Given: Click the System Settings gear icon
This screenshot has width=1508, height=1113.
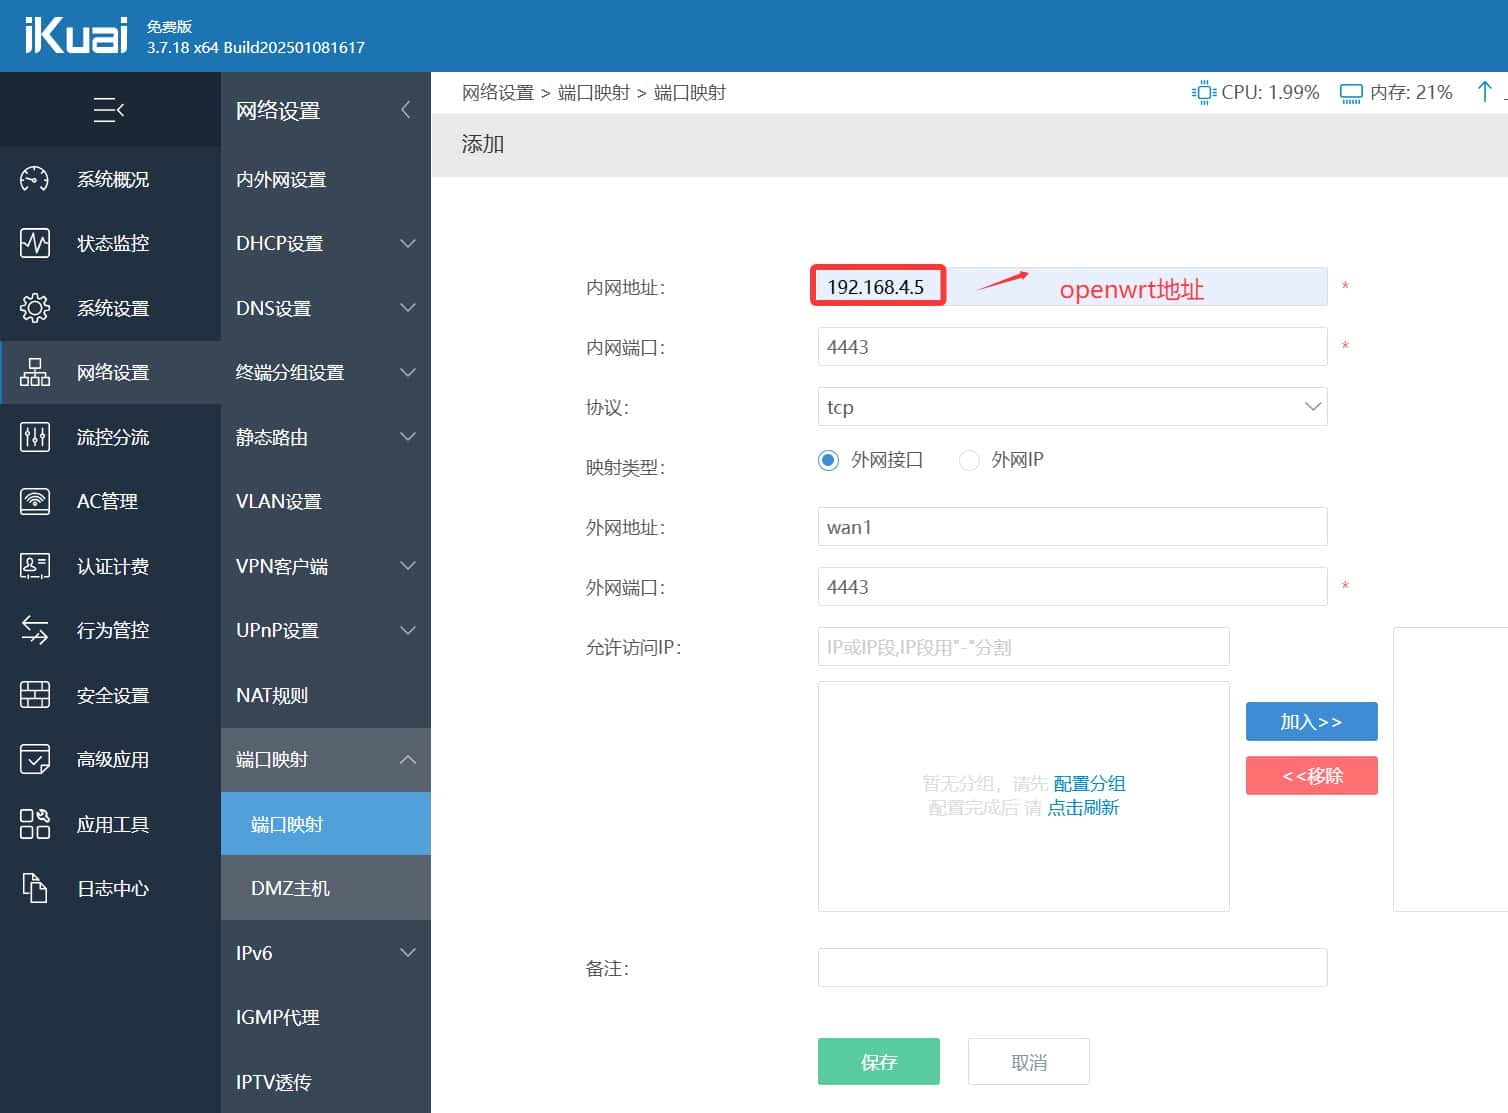Looking at the screenshot, I should tap(35, 308).
